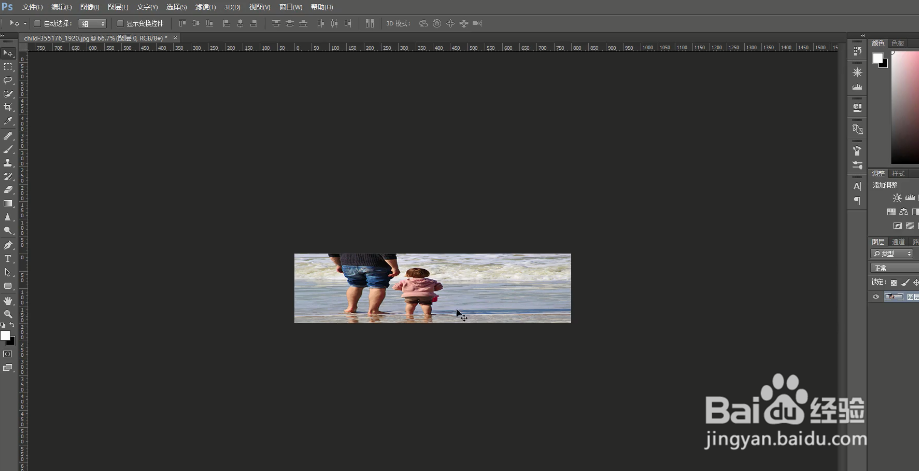Select the Quick Selection tool
The image size is (919, 471).
(x=8, y=94)
